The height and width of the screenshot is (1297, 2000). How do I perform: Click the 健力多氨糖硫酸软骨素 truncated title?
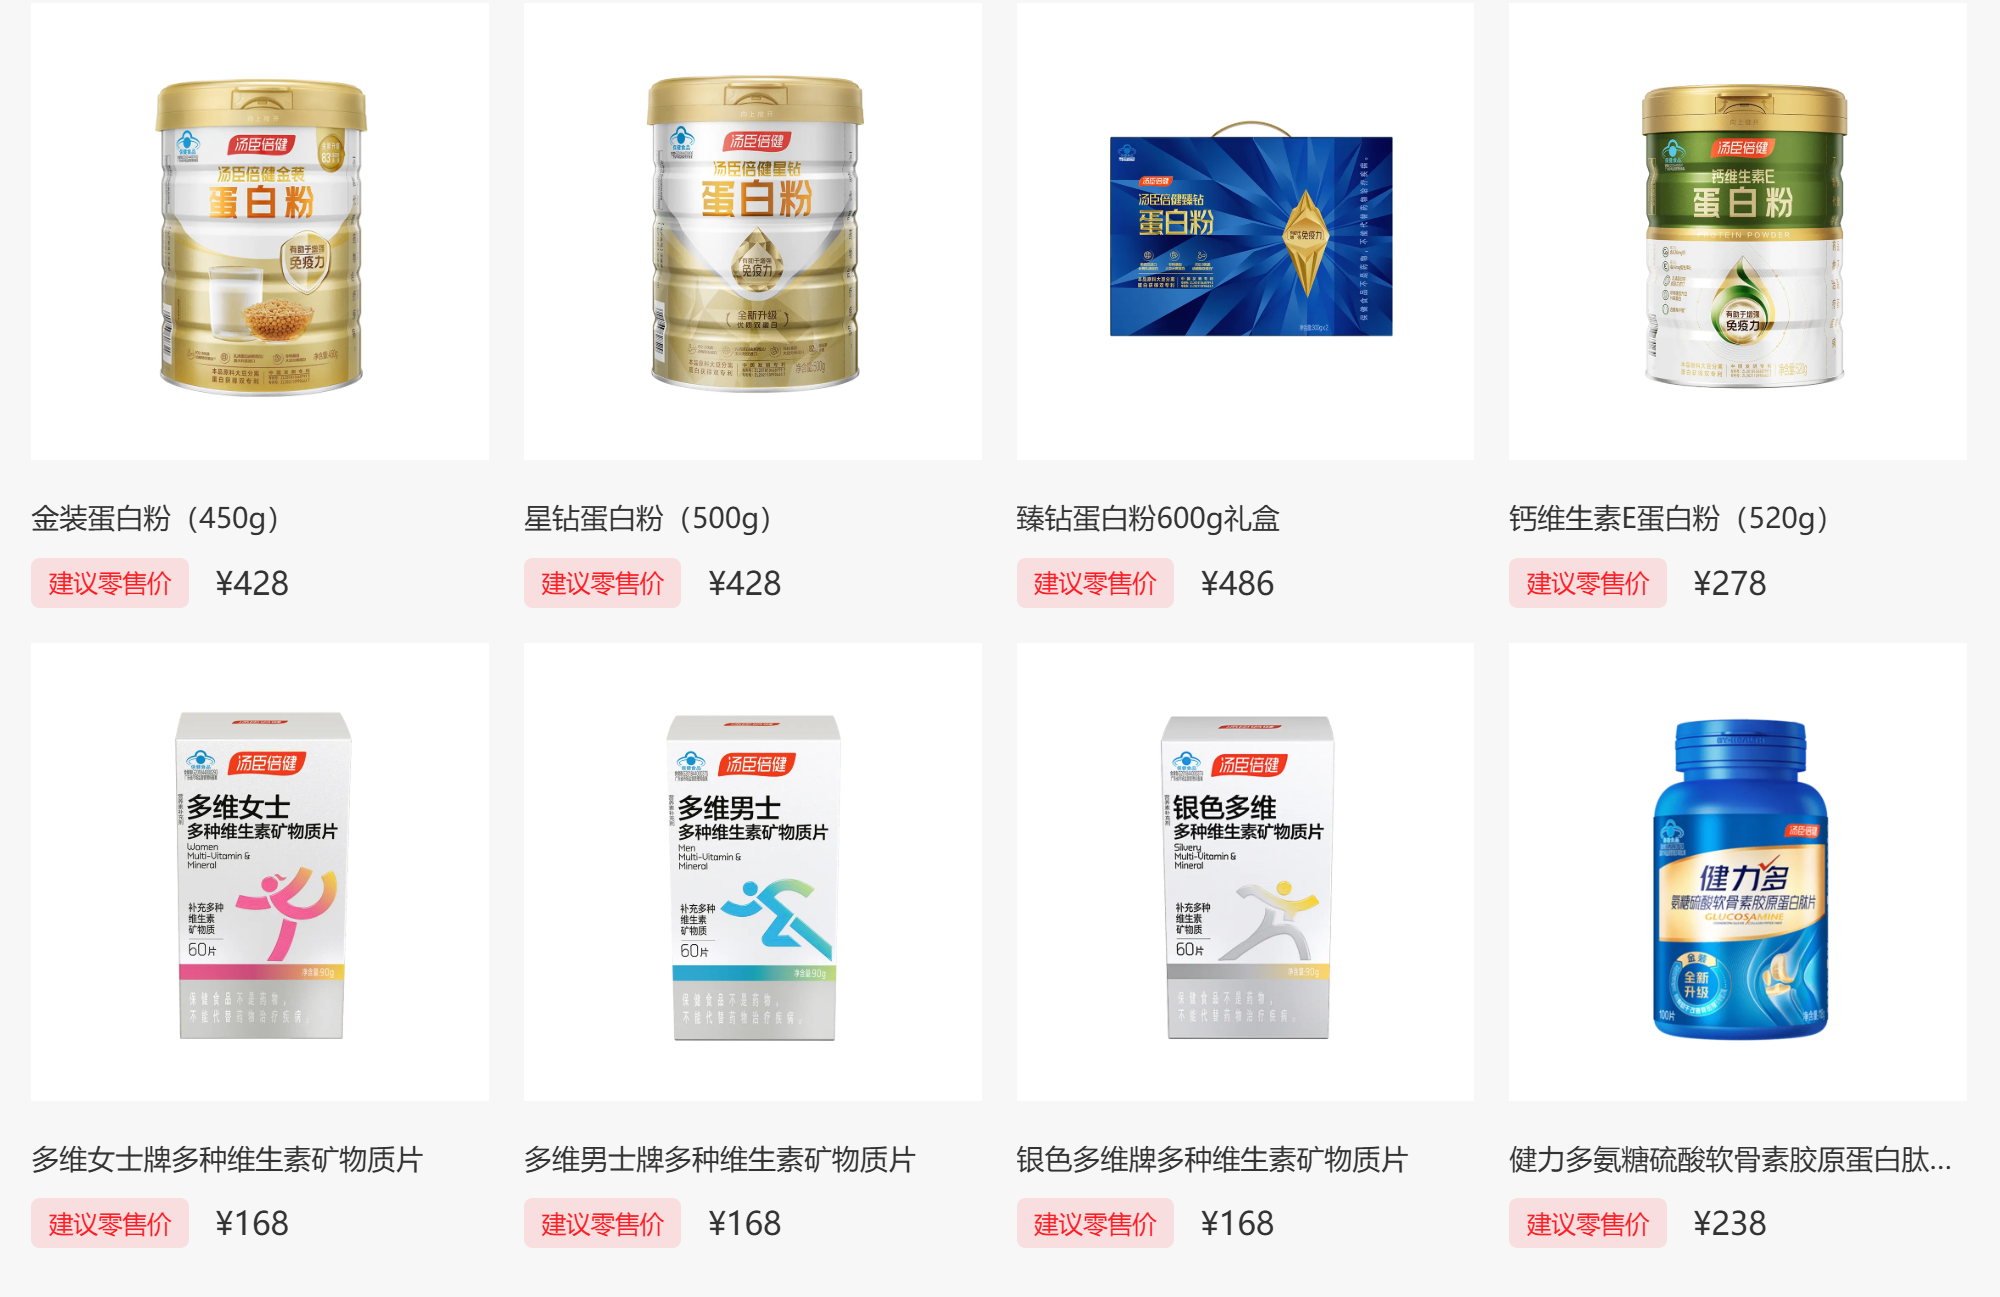pos(1730,1160)
